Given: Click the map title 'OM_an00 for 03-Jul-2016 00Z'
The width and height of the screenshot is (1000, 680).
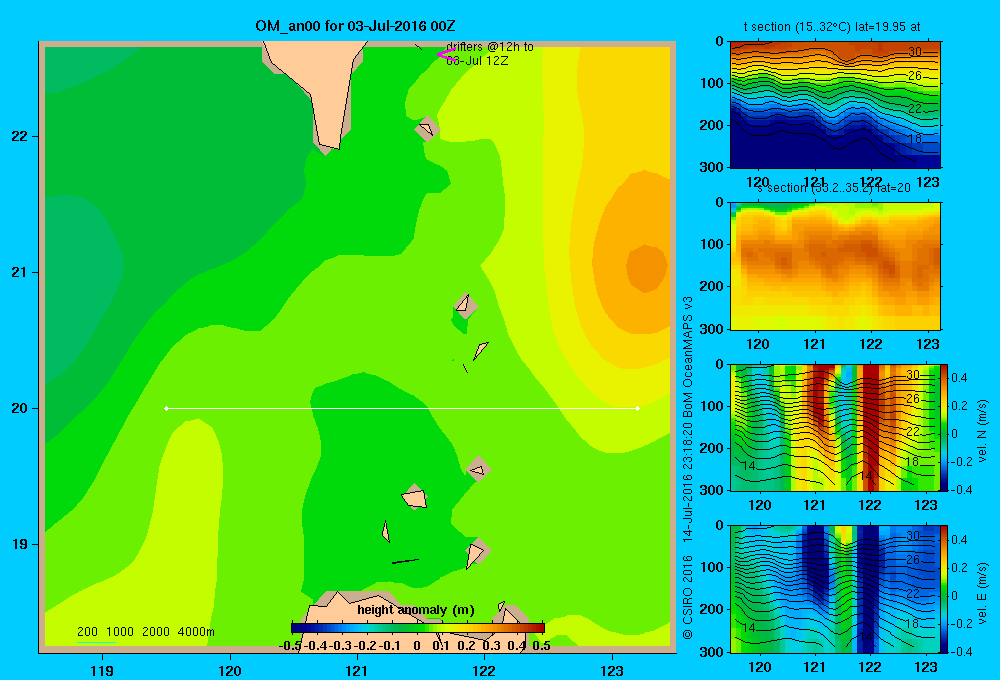Looking at the screenshot, I should pos(355,26).
